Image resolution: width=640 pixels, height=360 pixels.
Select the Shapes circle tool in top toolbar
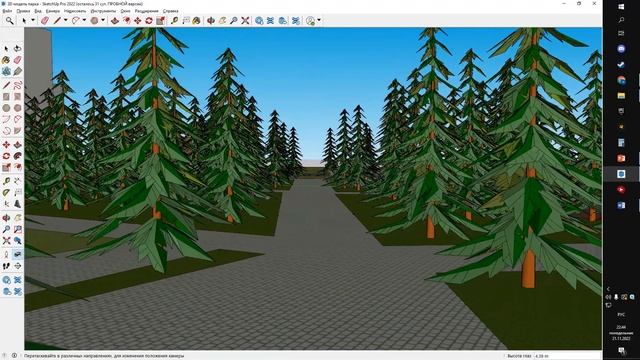click(x=95, y=20)
